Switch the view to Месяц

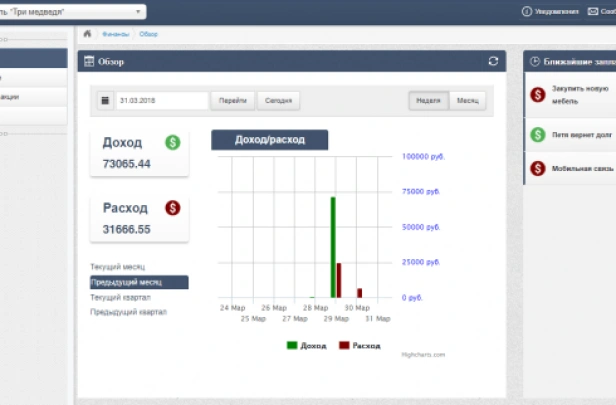pos(467,101)
